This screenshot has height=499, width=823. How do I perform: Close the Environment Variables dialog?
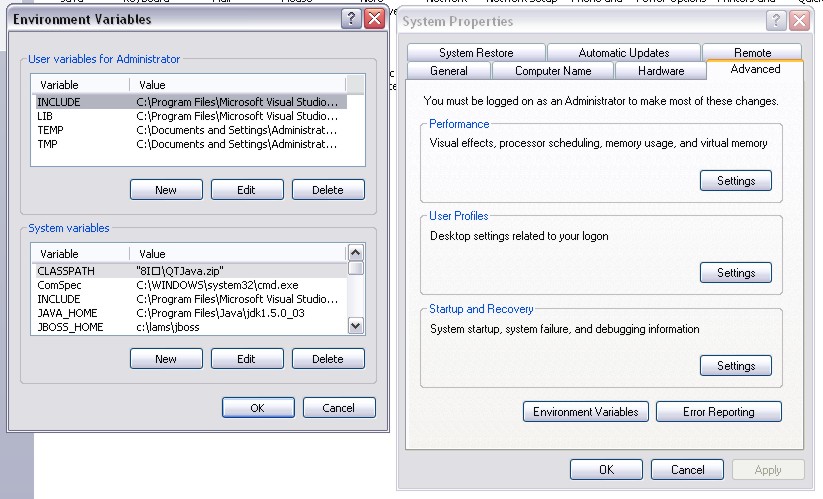point(374,19)
